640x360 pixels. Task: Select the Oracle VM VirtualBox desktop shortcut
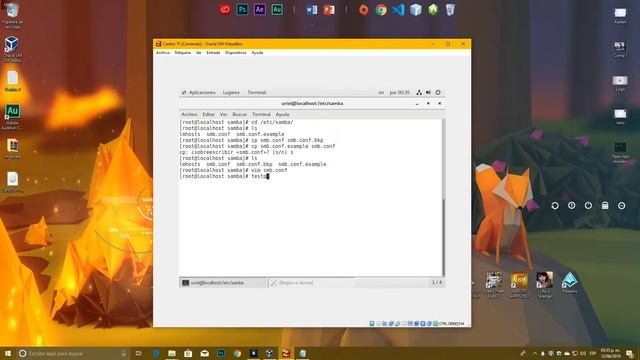point(12,49)
